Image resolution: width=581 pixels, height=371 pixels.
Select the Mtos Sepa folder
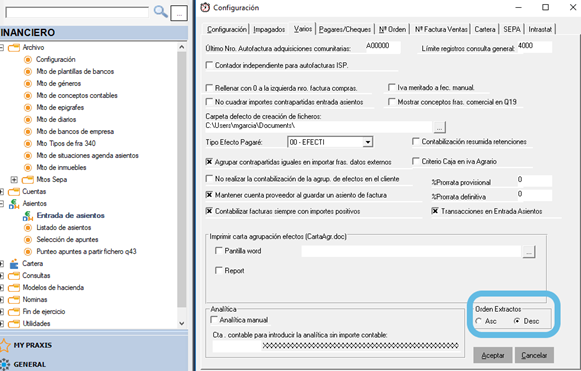pyautogui.click(x=52, y=179)
